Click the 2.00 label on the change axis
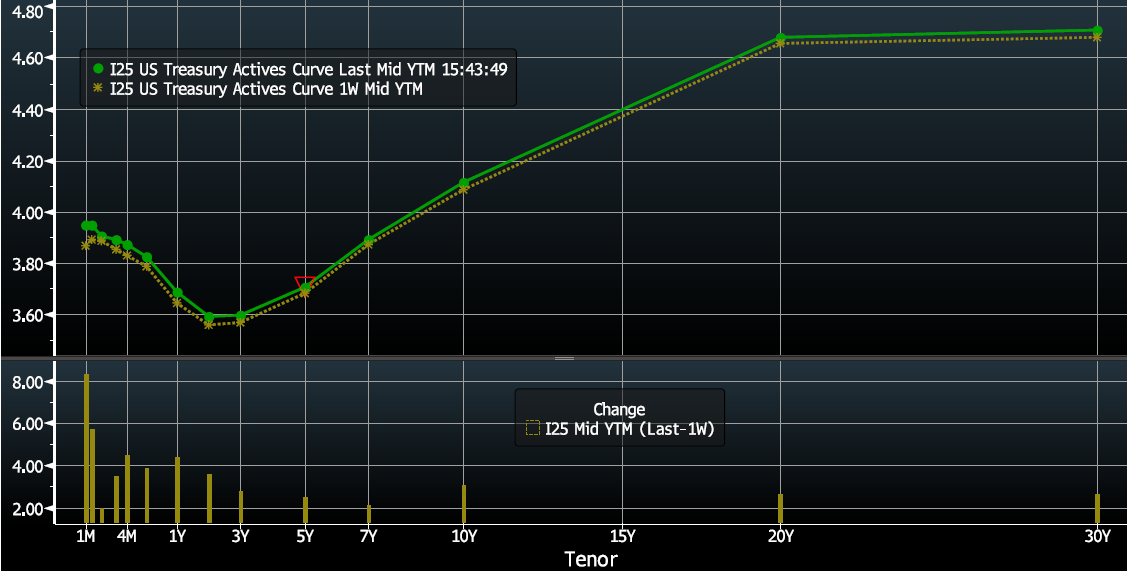Viewport: 1127px width, 571px height. 28,508
